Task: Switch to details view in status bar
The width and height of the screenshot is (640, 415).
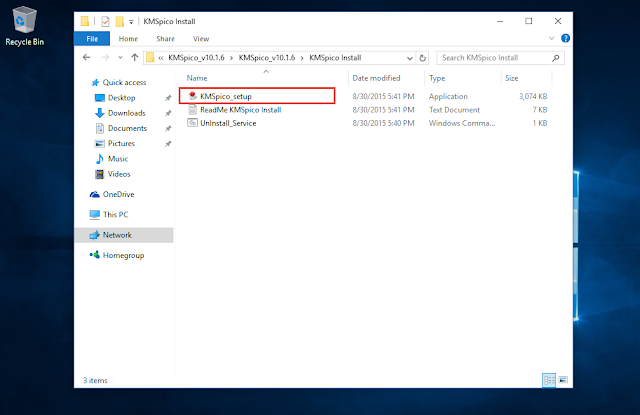Action: click(549, 380)
